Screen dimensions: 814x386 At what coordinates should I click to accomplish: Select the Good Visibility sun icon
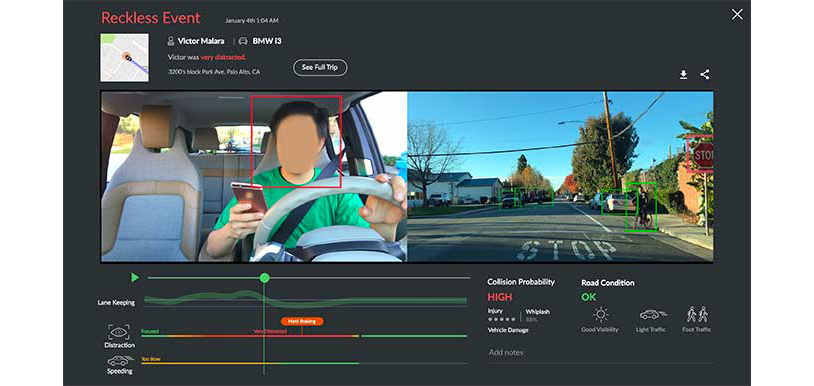point(601,314)
